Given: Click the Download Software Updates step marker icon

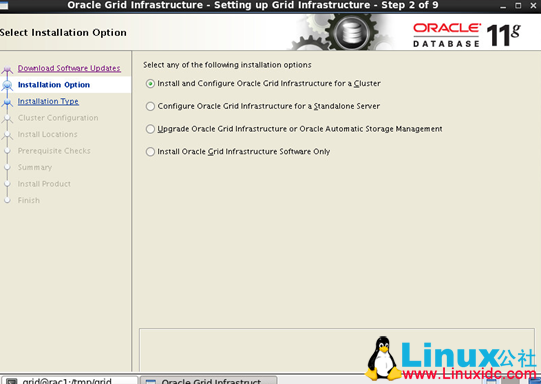Looking at the screenshot, I should (7, 69).
